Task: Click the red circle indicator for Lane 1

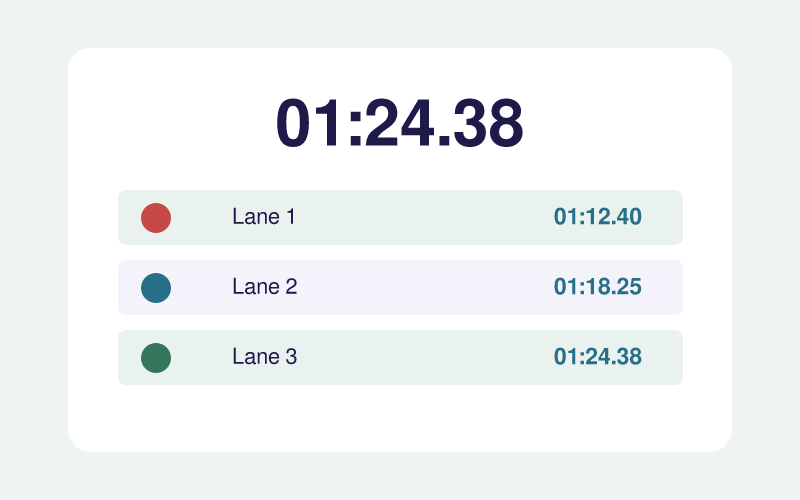Action: click(x=156, y=218)
